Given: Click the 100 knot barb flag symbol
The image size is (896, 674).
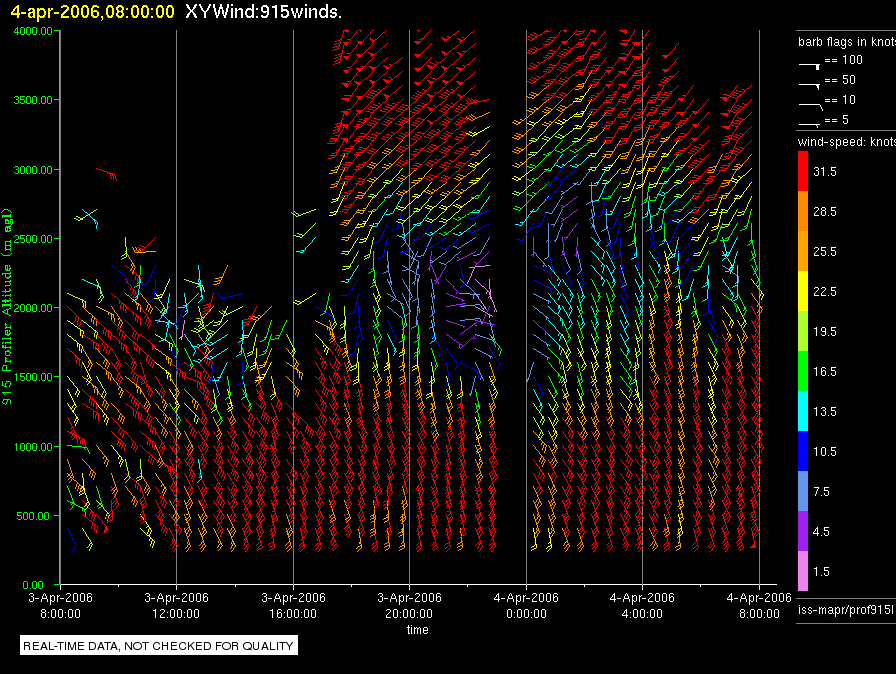Looking at the screenshot, I should [x=810, y=66].
